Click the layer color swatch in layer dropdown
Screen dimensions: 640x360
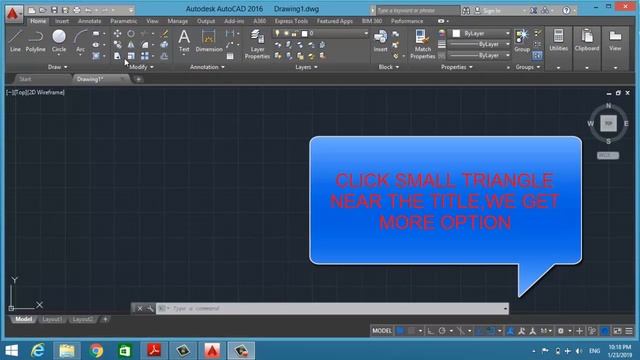tap(304, 33)
